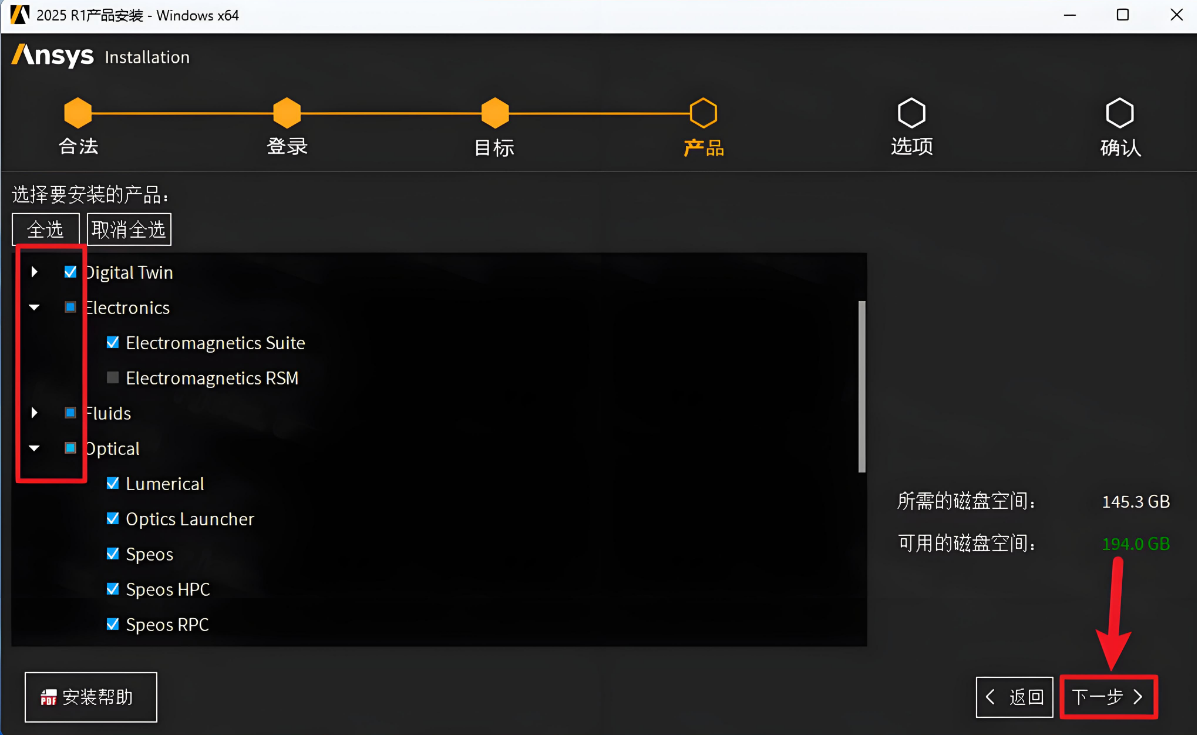Expand the Fluids tree node
Screen dimensions: 1197x735
tap(34, 413)
